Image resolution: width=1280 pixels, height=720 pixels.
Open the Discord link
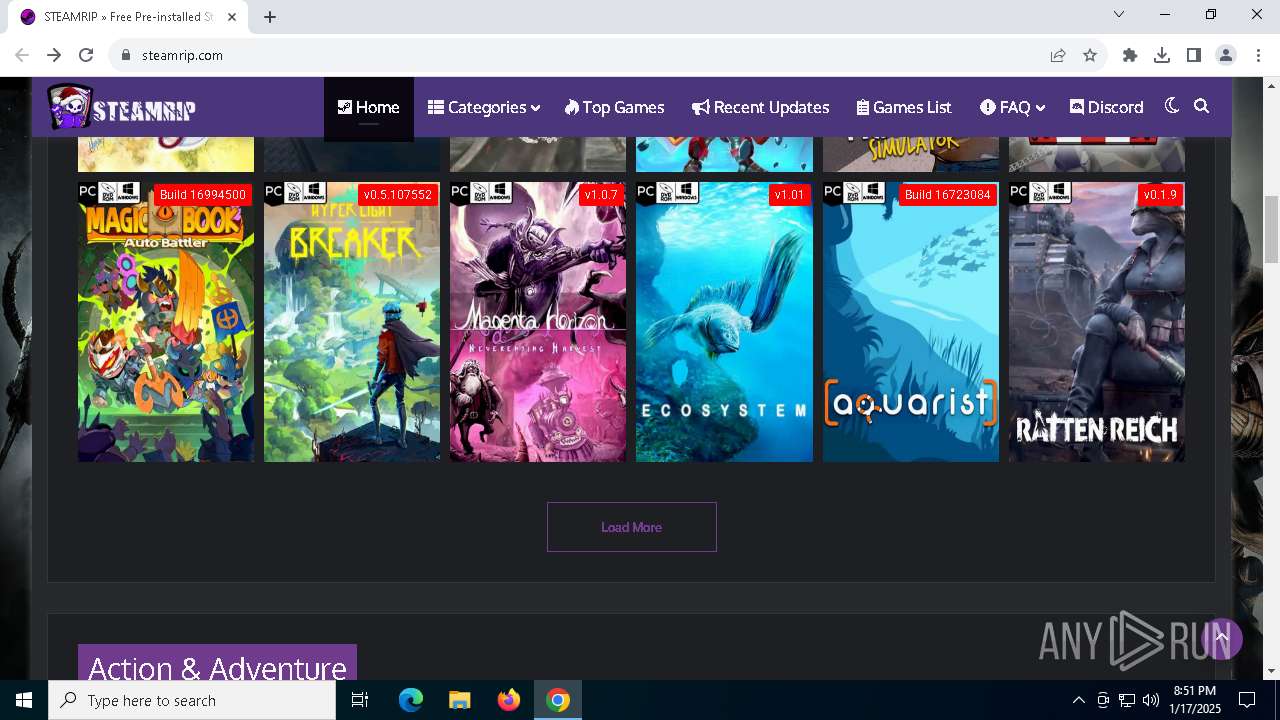pos(1106,107)
